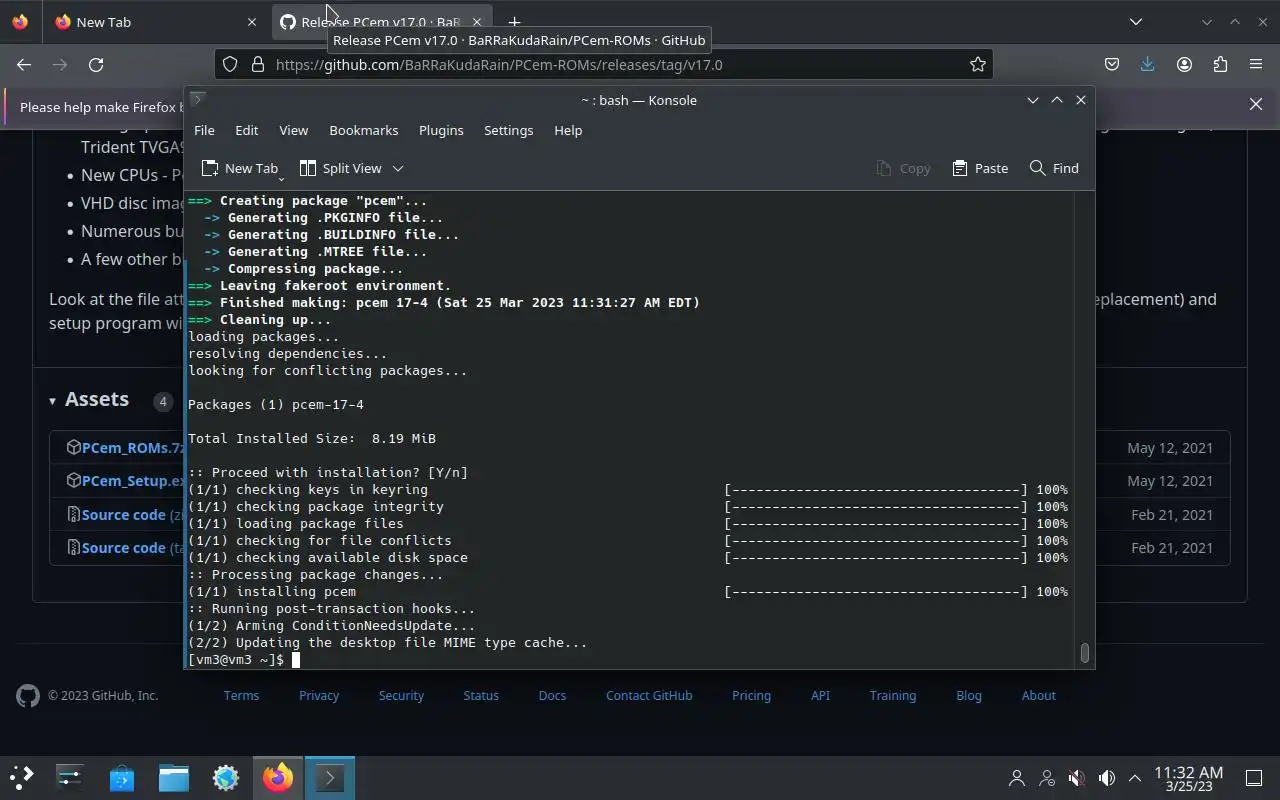
Task: Open Firefox hamburger application menu
Action: (1256, 64)
